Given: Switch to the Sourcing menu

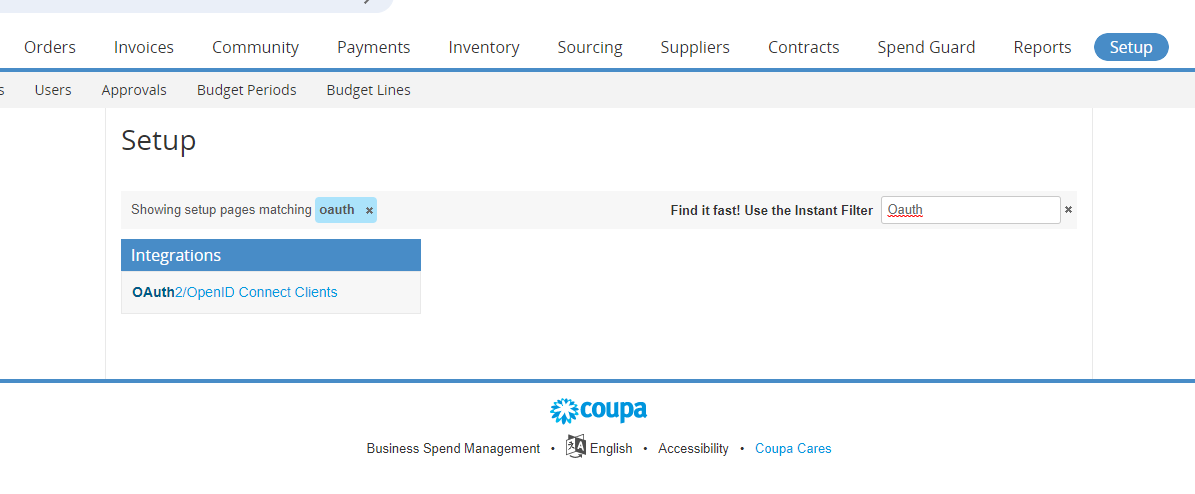Looking at the screenshot, I should (590, 47).
